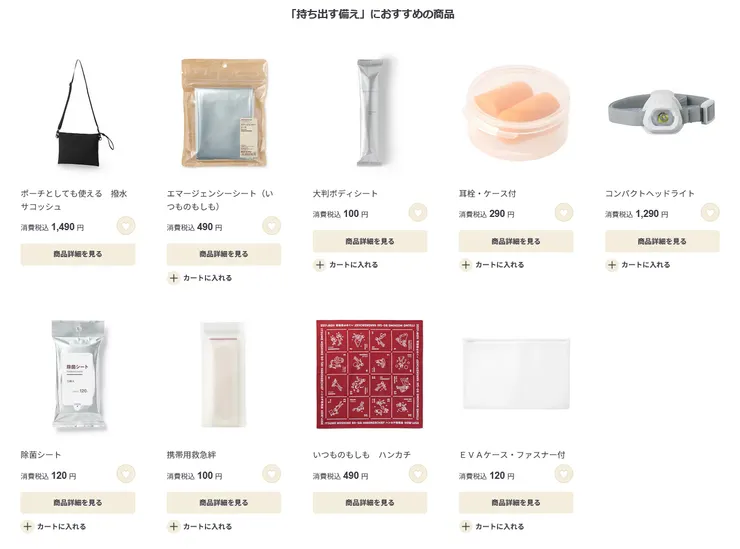This screenshot has height=549, width=740.
Task: Select the orange earplugs product thumbnail
Action: 516,113
